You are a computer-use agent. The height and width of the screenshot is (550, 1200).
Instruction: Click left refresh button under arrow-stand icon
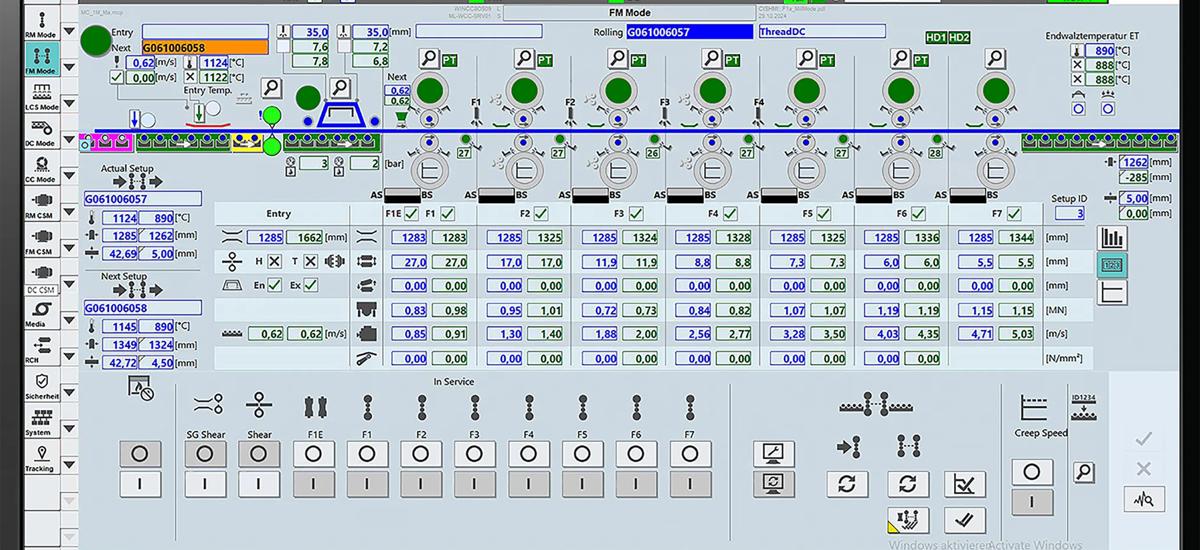click(x=848, y=484)
